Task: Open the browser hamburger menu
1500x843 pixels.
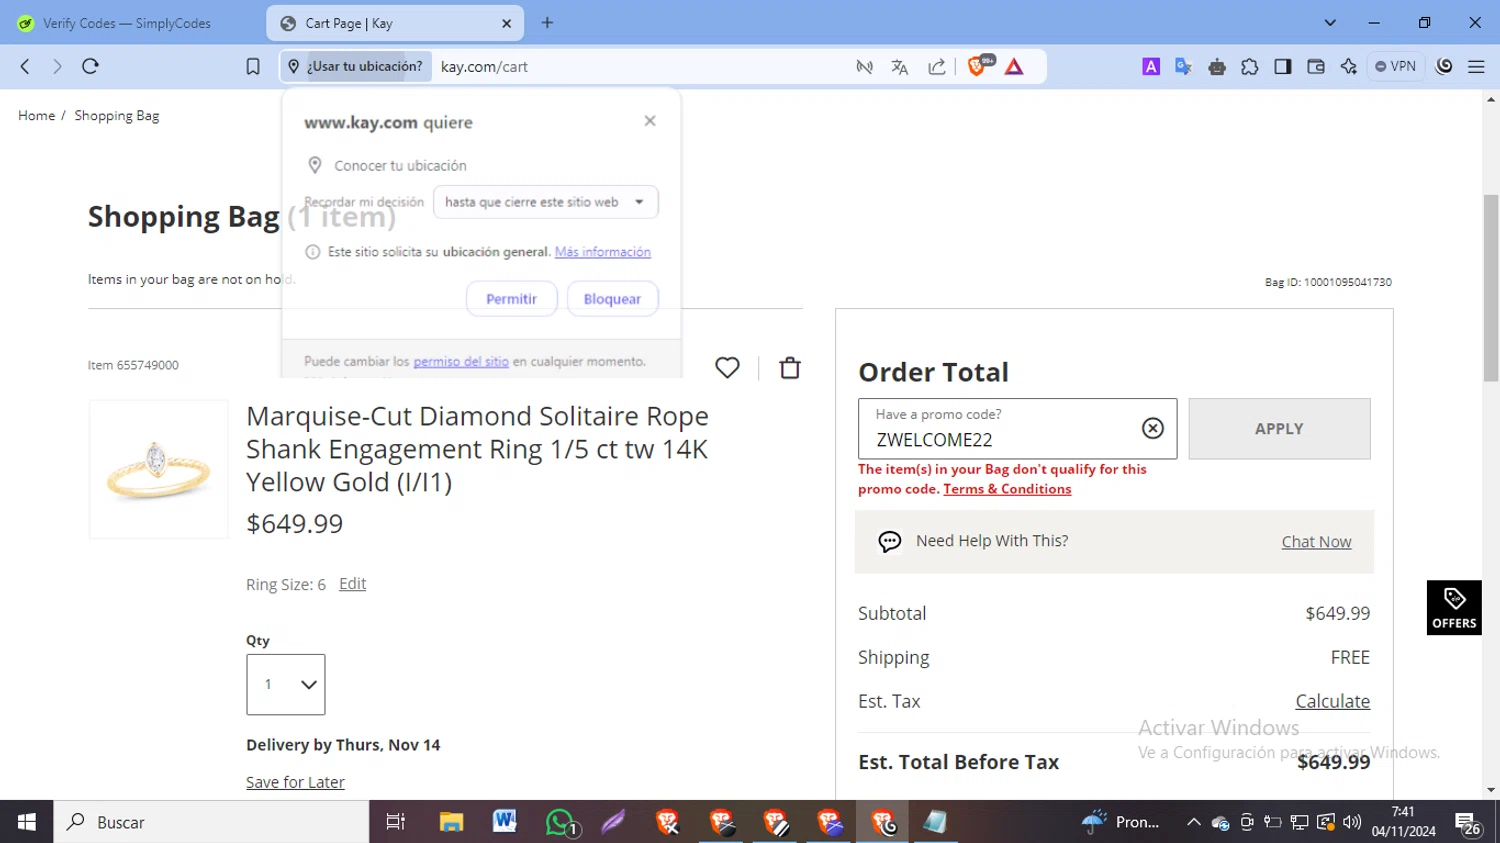Action: (x=1476, y=67)
